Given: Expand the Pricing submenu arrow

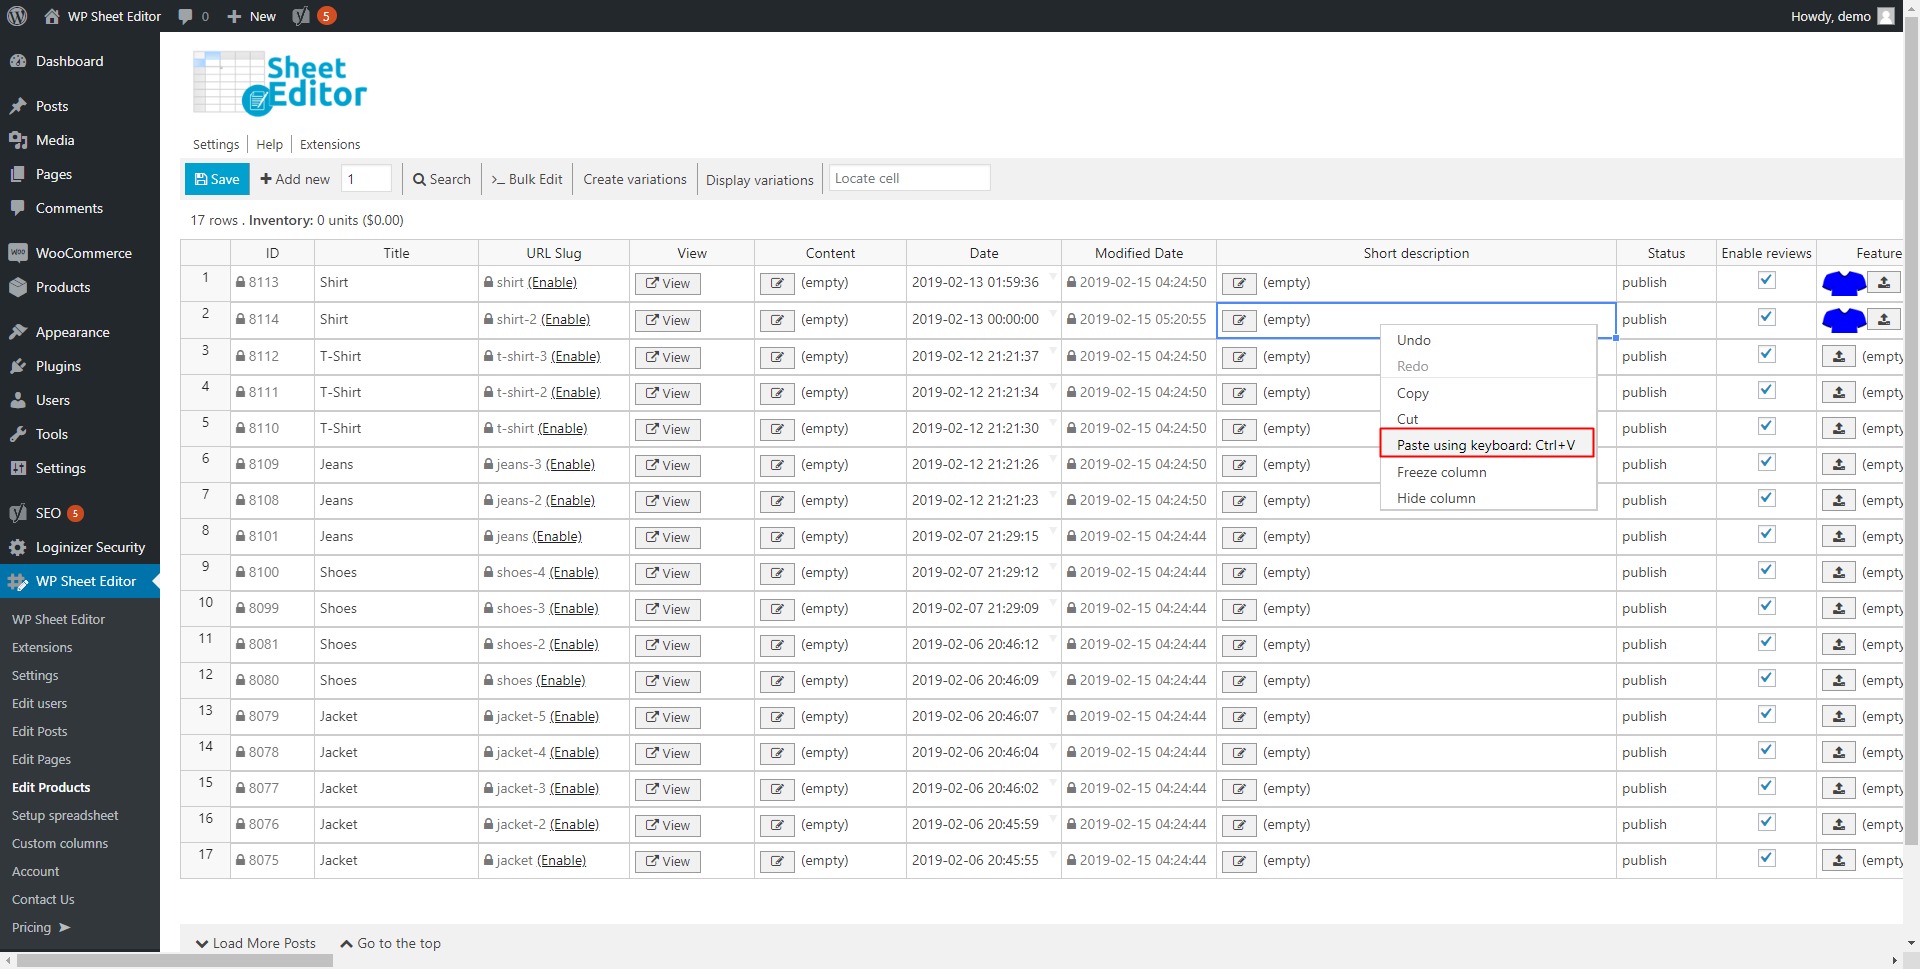Looking at the screenshot, I should [65, 927].
